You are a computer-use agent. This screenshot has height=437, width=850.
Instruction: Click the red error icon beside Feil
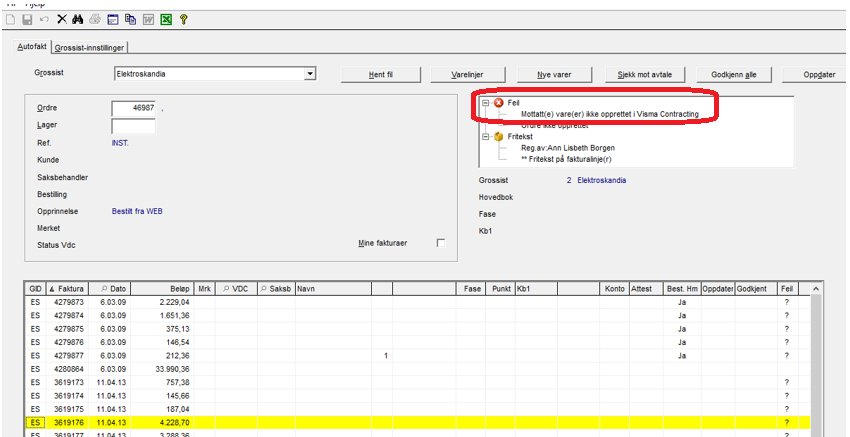pos(499,103)
